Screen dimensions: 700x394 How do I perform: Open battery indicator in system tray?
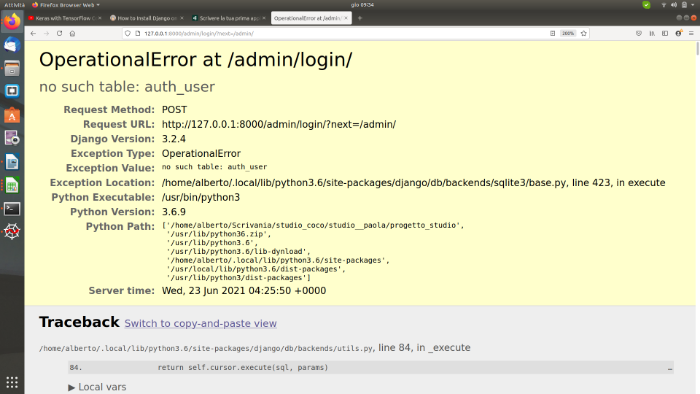coord(684,5)
